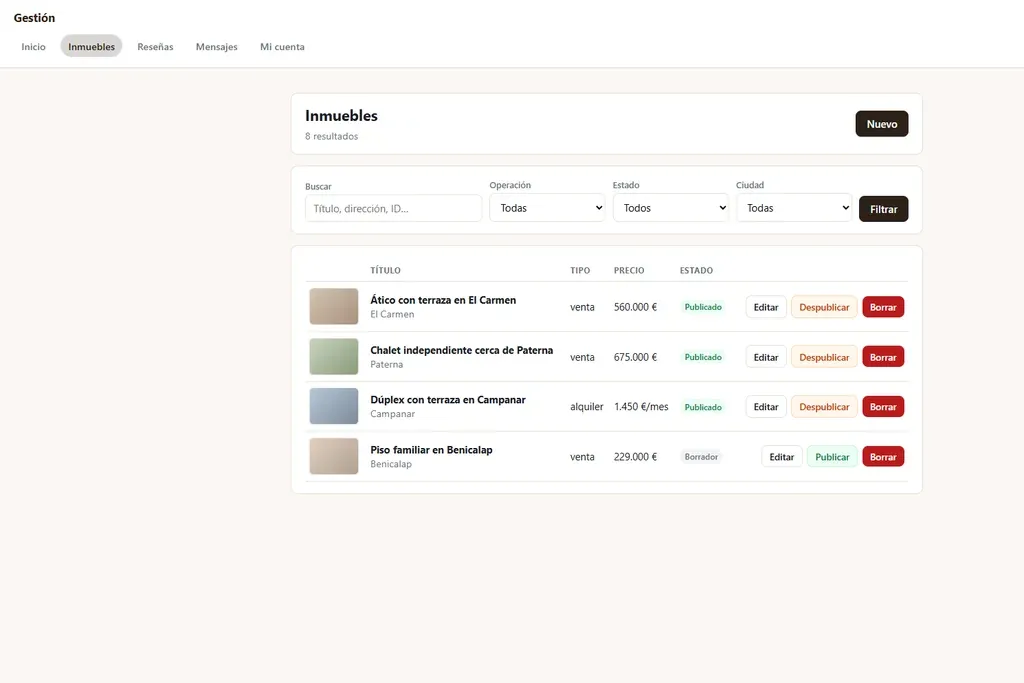Viewport: 1024px width, 683px height.
Task: Select the green Chalet independiente thumbnail
Action: (334, 357)
